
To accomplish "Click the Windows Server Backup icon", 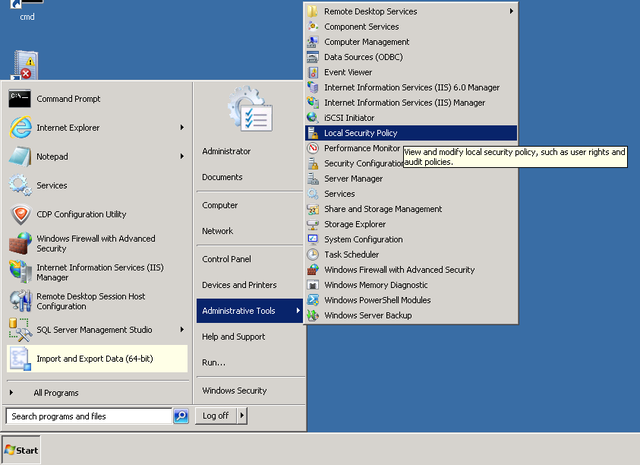I will pyautogui.click(x=313, y=315).
